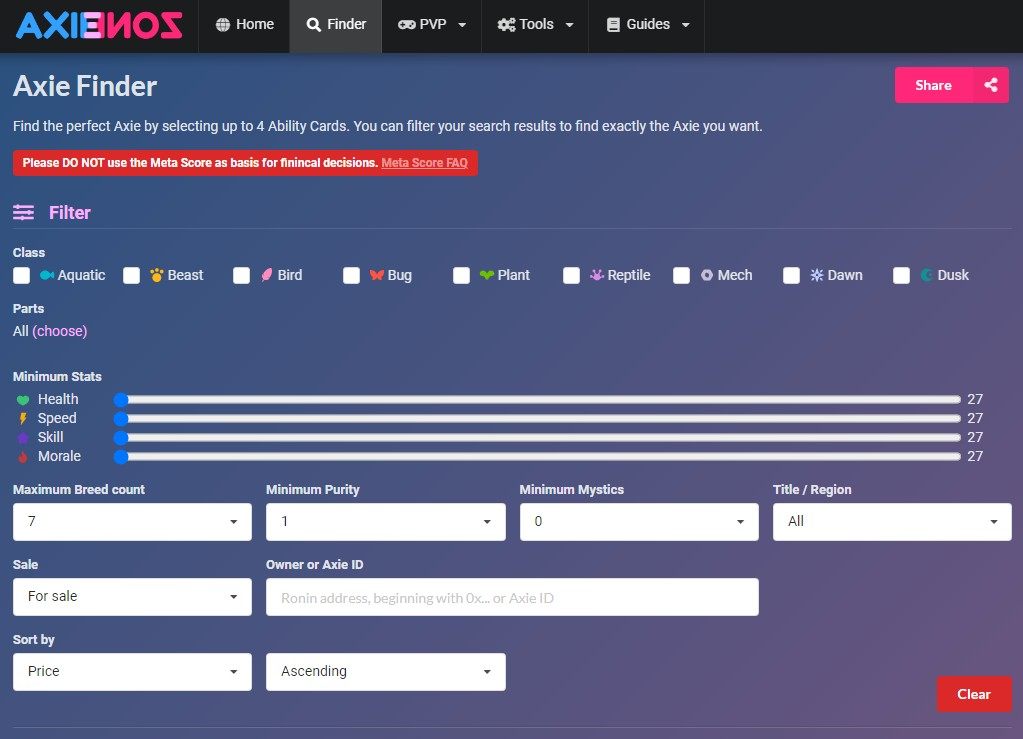The image size is (1023, 739).
Task: Click the Bug butterfly class icon
Action: pos(377,275)
